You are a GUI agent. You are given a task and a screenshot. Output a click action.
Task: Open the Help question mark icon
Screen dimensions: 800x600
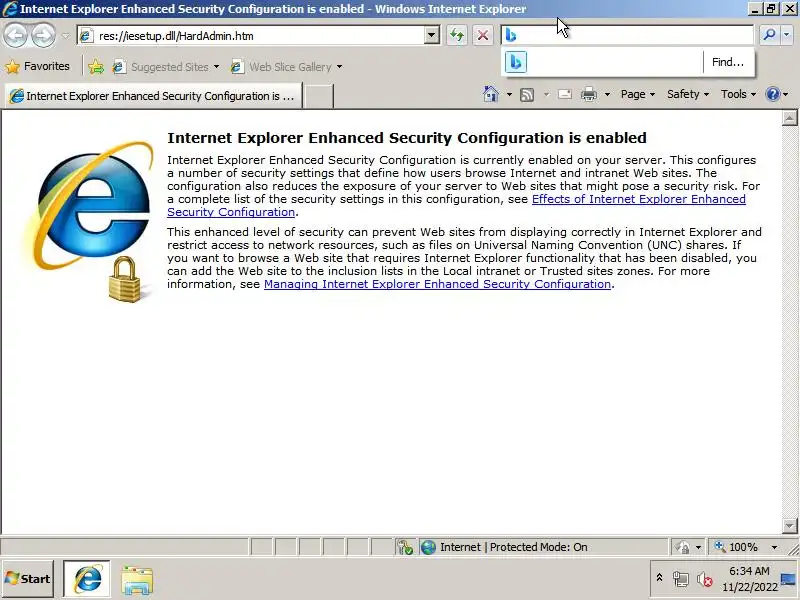[x=773, y=94]
